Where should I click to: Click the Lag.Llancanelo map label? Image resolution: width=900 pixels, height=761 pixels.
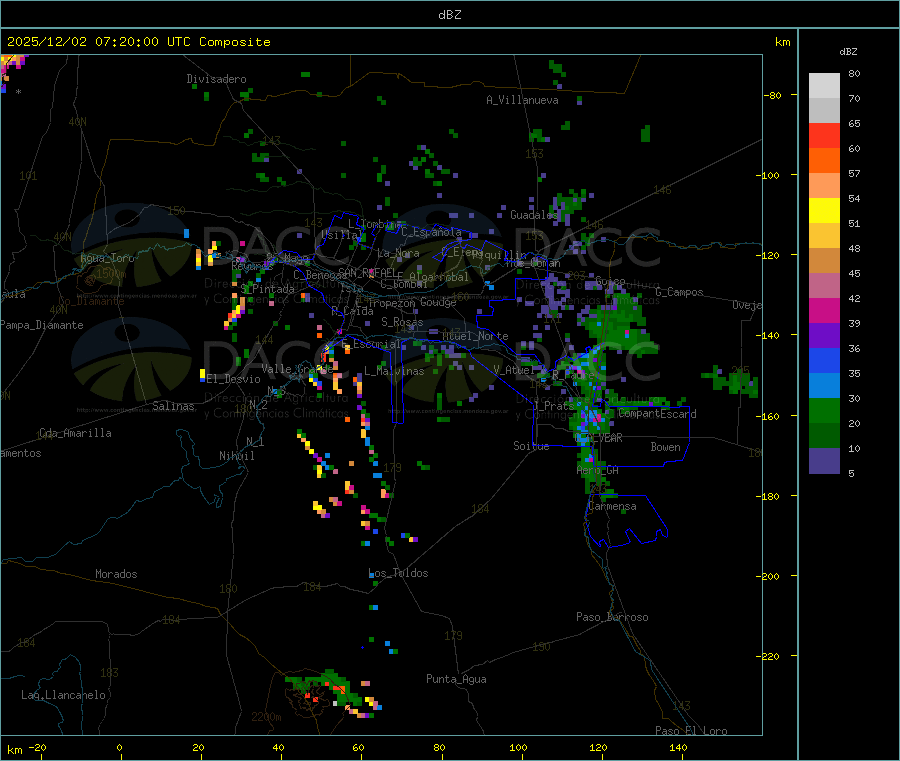coord(64,695)
